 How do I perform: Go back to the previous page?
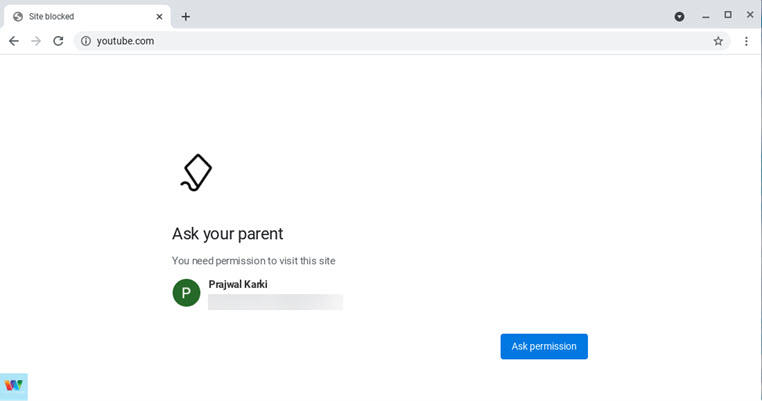pyautogui.click(x=14, y=41)
